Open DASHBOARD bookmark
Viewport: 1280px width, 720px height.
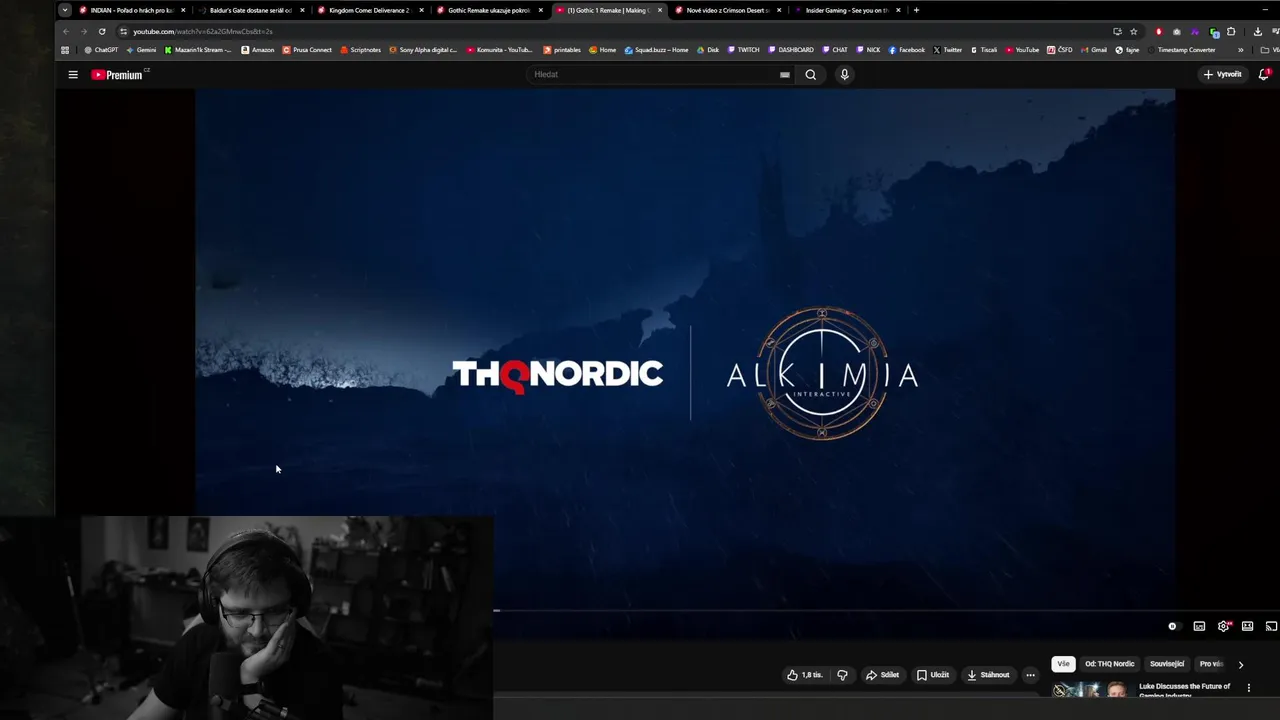tap(791, 50)
